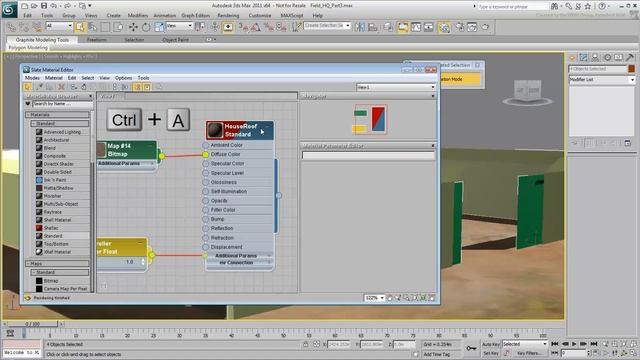Click the red Delete Selected icon in Slate
The width and height of the screenshot is (640, 360).
click(x=62, y=87)
